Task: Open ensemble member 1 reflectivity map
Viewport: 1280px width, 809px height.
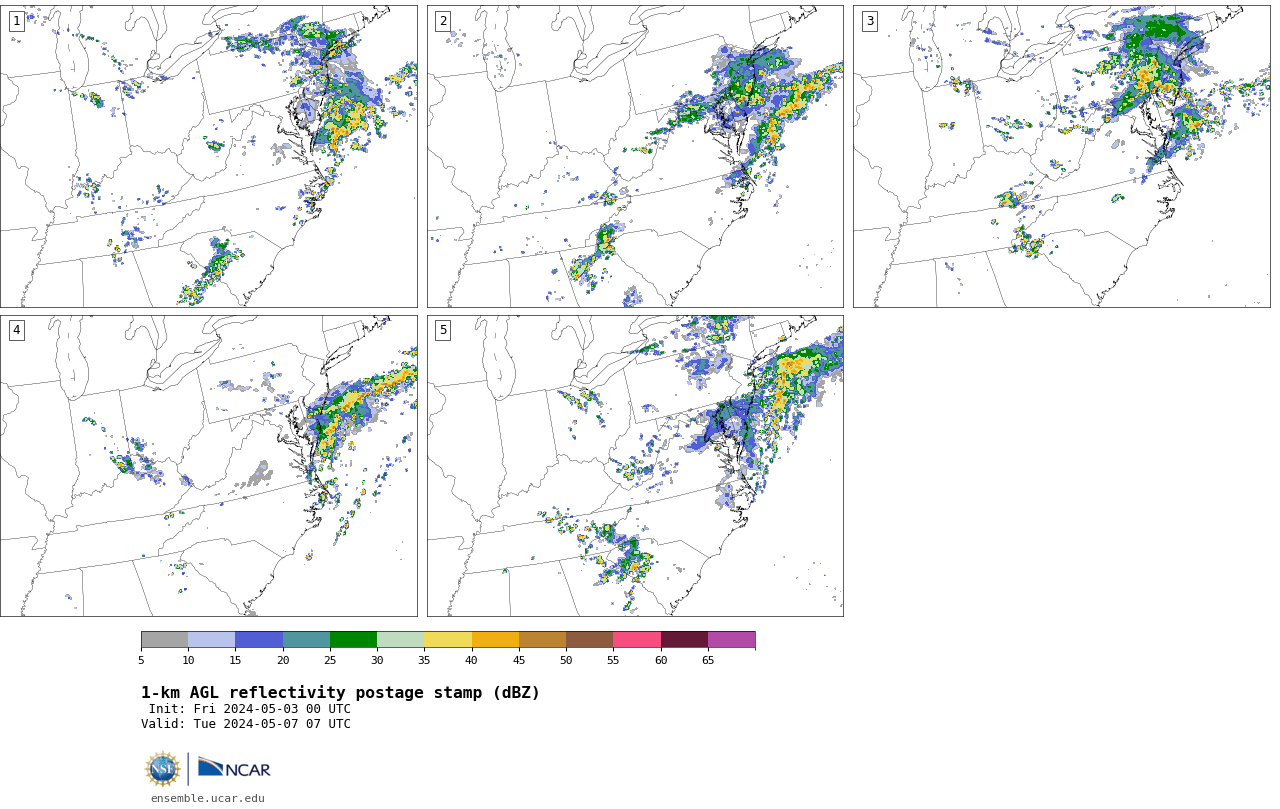Action: coord(209,156)
